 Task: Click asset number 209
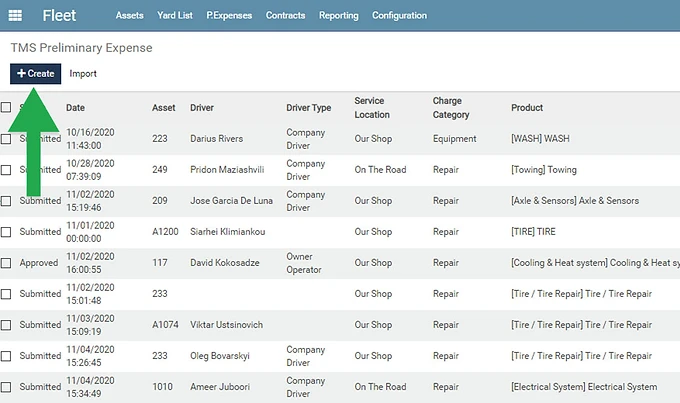(160, 201)
